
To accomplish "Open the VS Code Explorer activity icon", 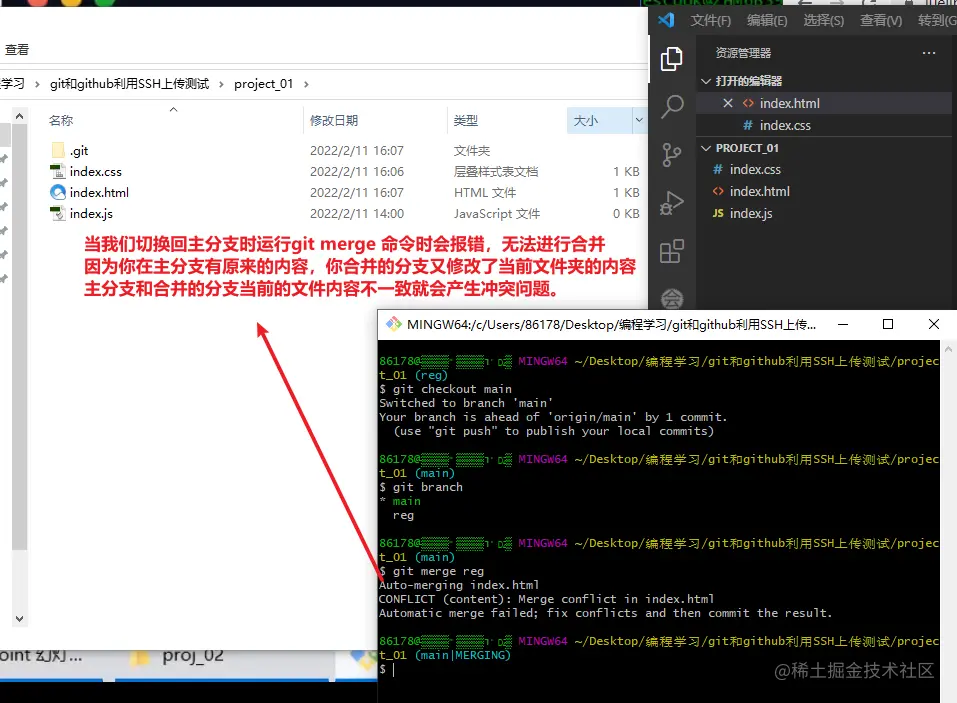I will pos(671,59).
